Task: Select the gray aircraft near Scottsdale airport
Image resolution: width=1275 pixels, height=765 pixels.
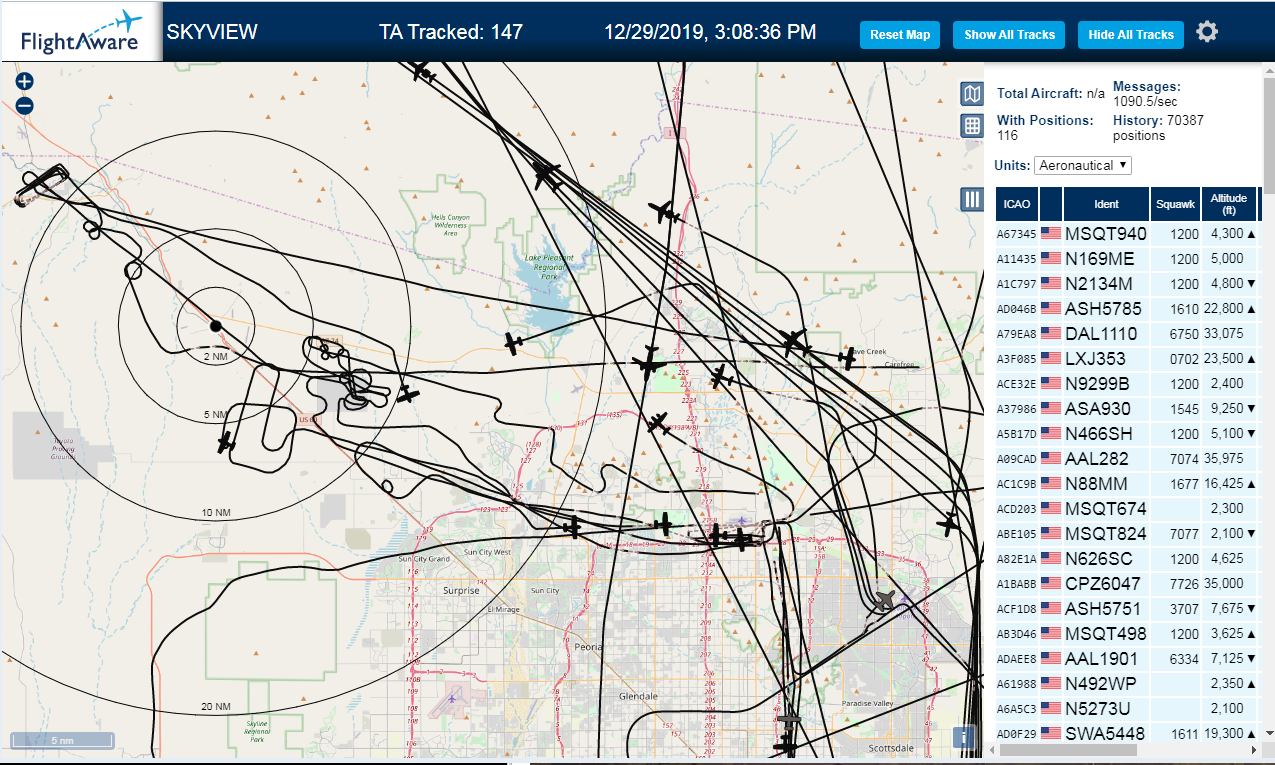Action: 885,599
